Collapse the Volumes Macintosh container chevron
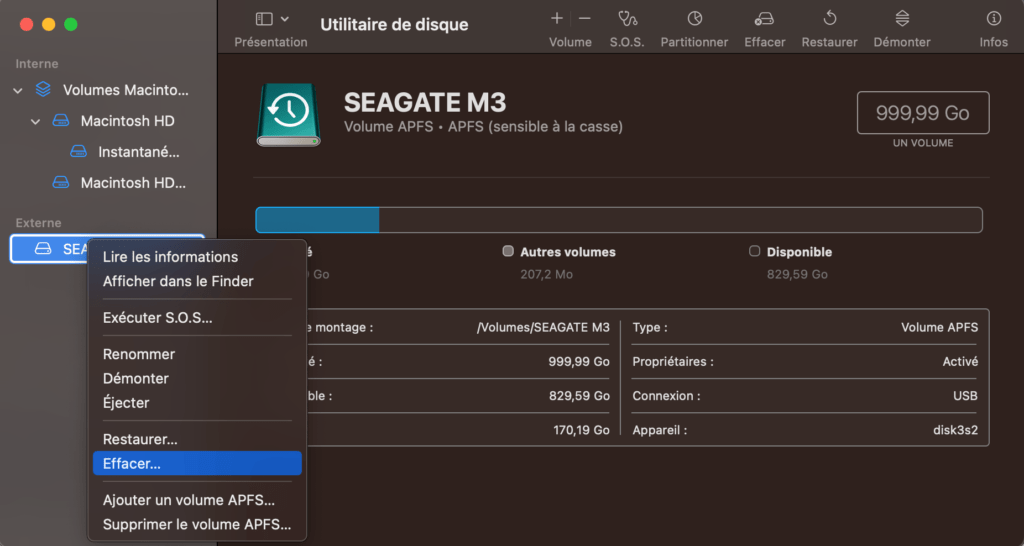This screenshot has width=1024, height=546. pos(18,90)
